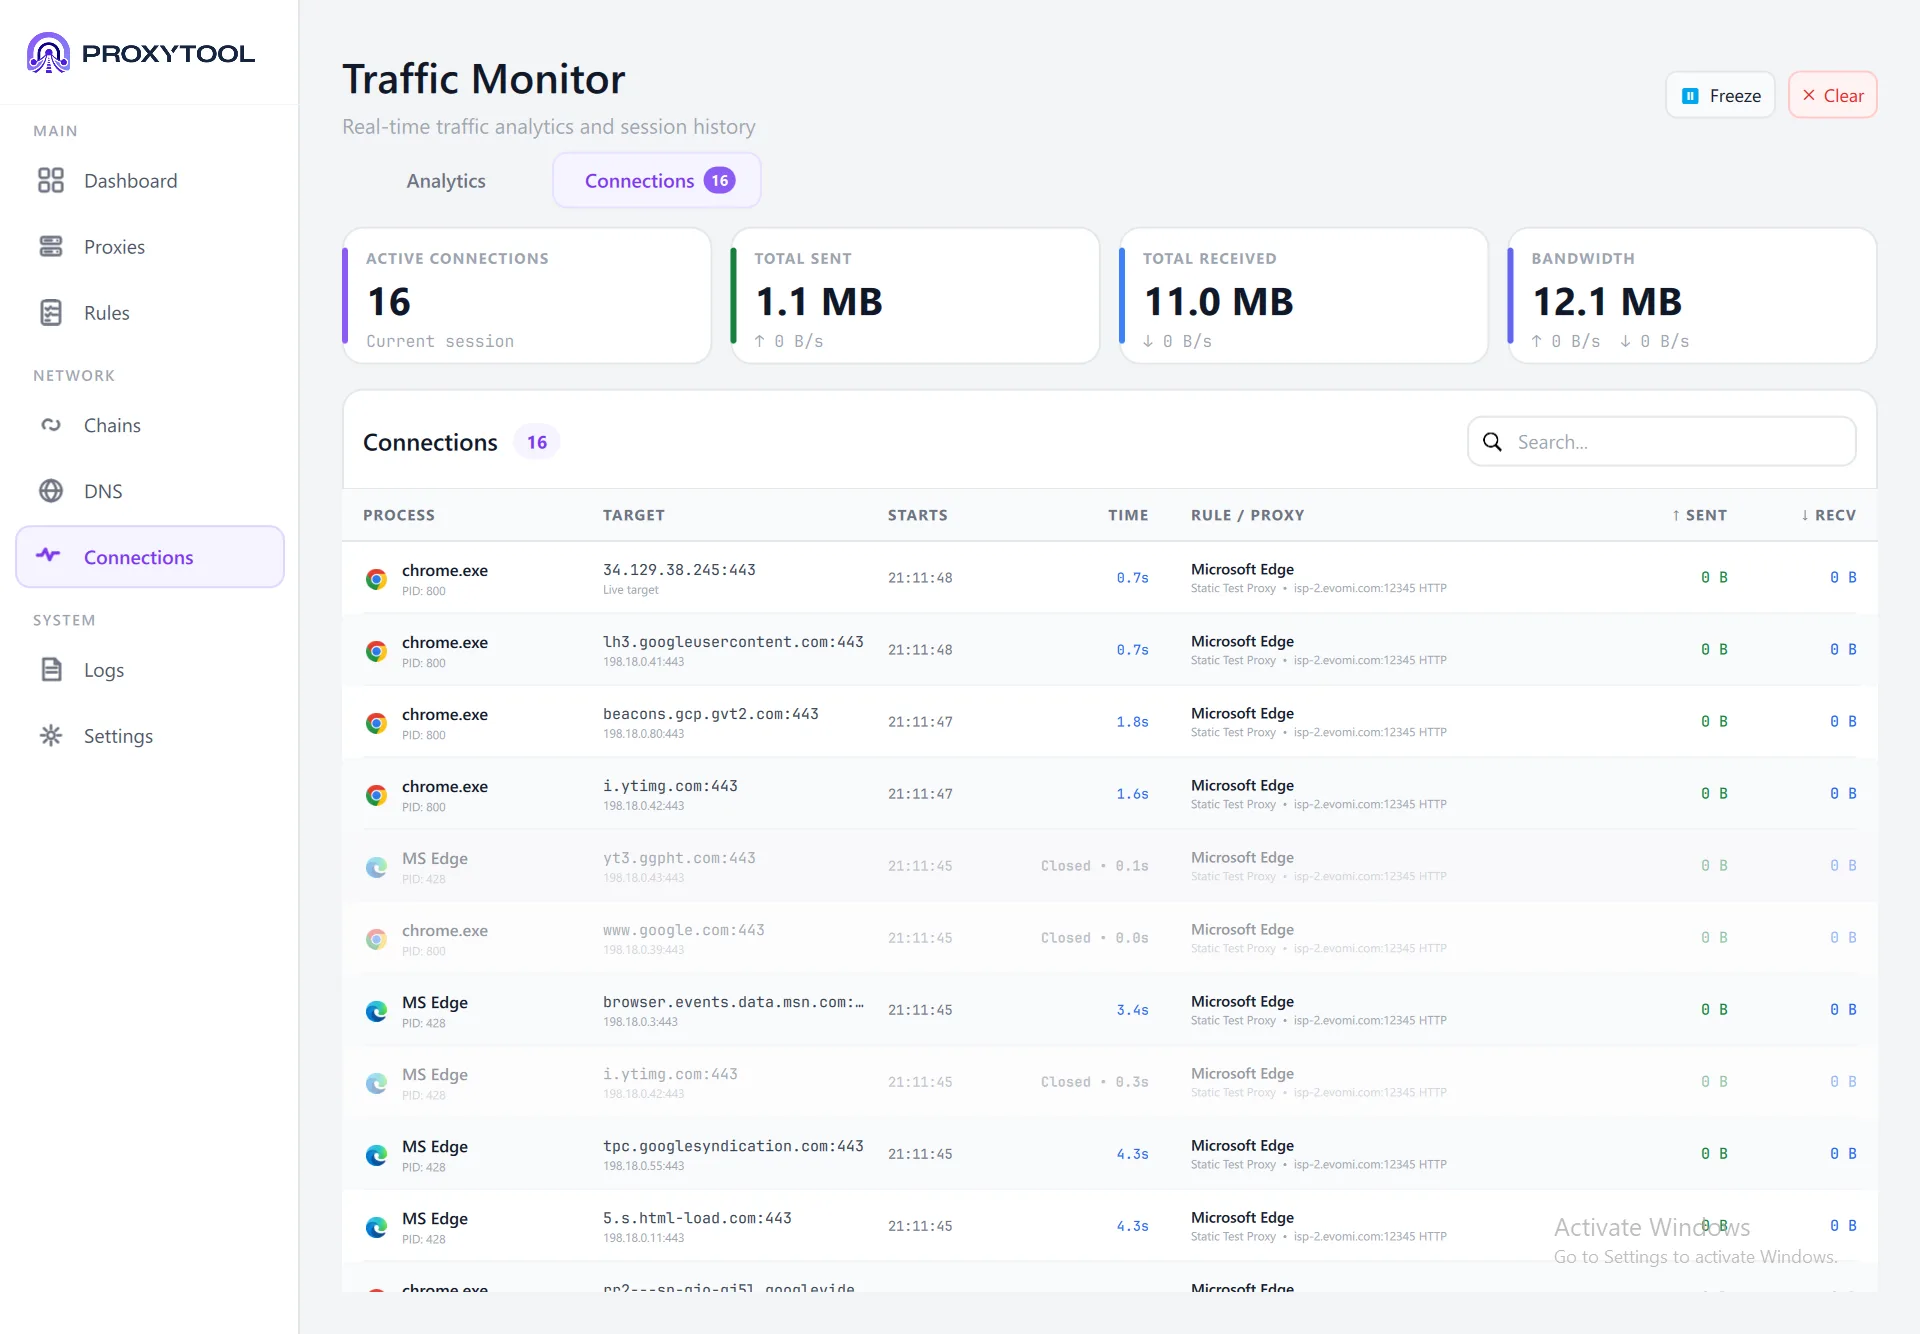Open the DNS globe icon

[x=51, y=491]
